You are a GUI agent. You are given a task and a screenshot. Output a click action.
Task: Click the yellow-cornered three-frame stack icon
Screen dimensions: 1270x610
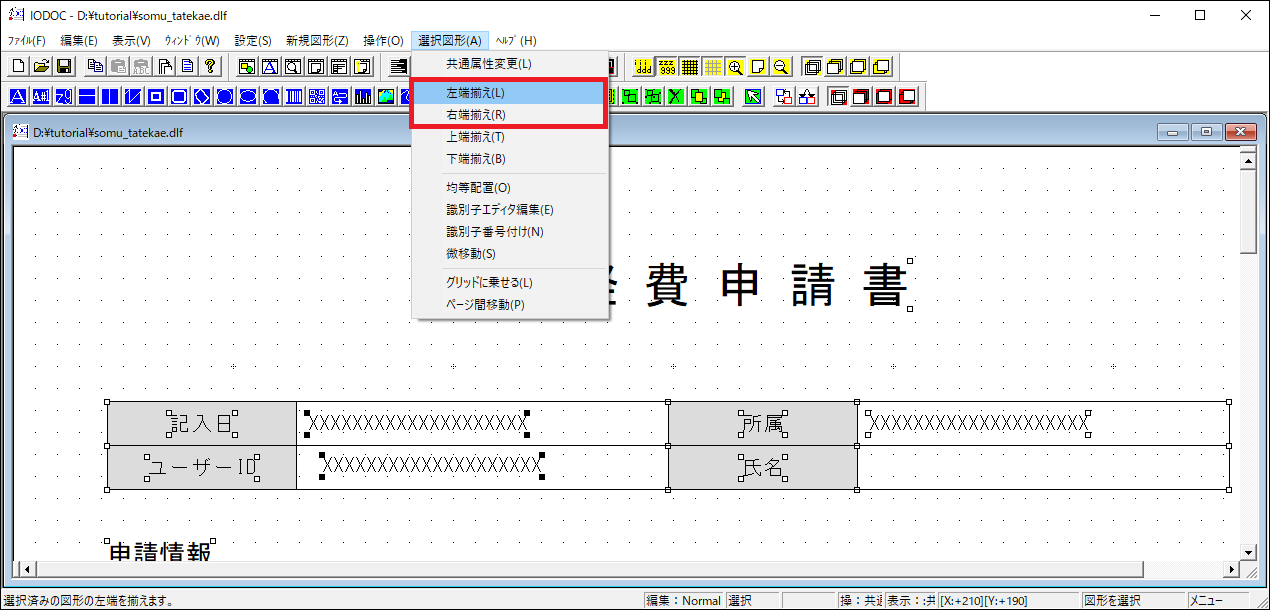[813, 66]
